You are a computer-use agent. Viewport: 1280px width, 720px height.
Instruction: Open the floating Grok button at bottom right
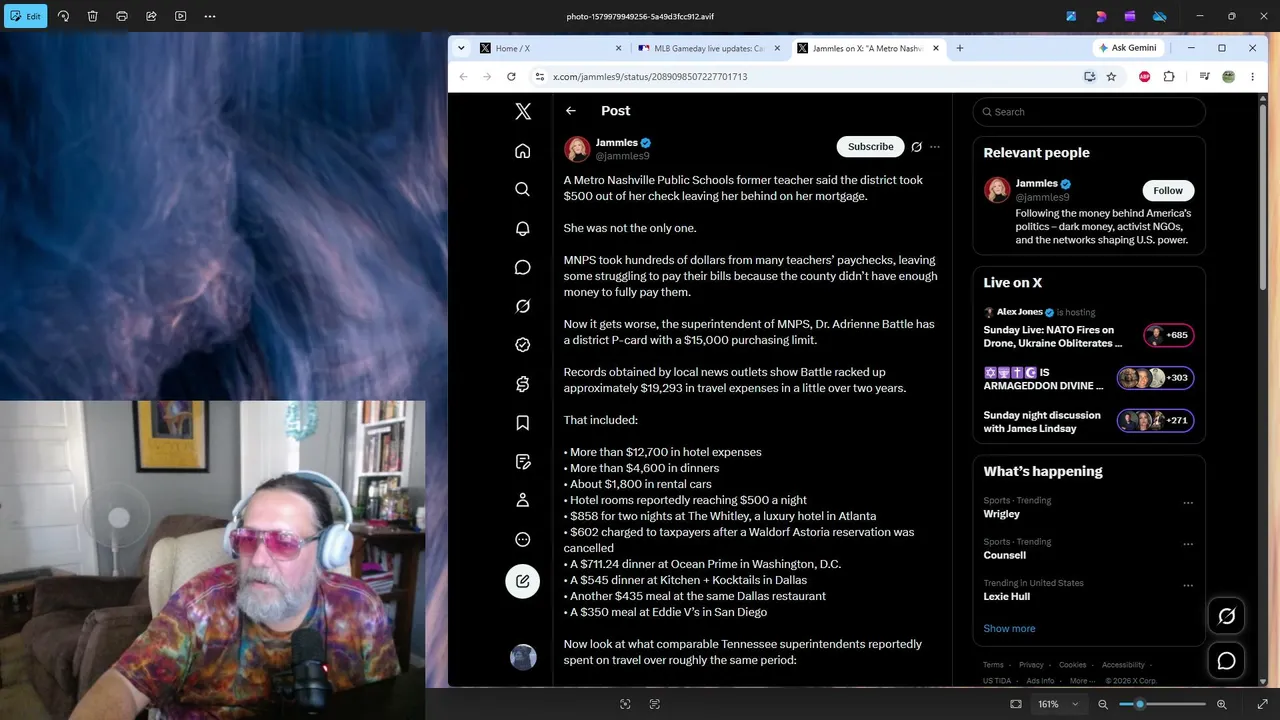point(1226,616)
